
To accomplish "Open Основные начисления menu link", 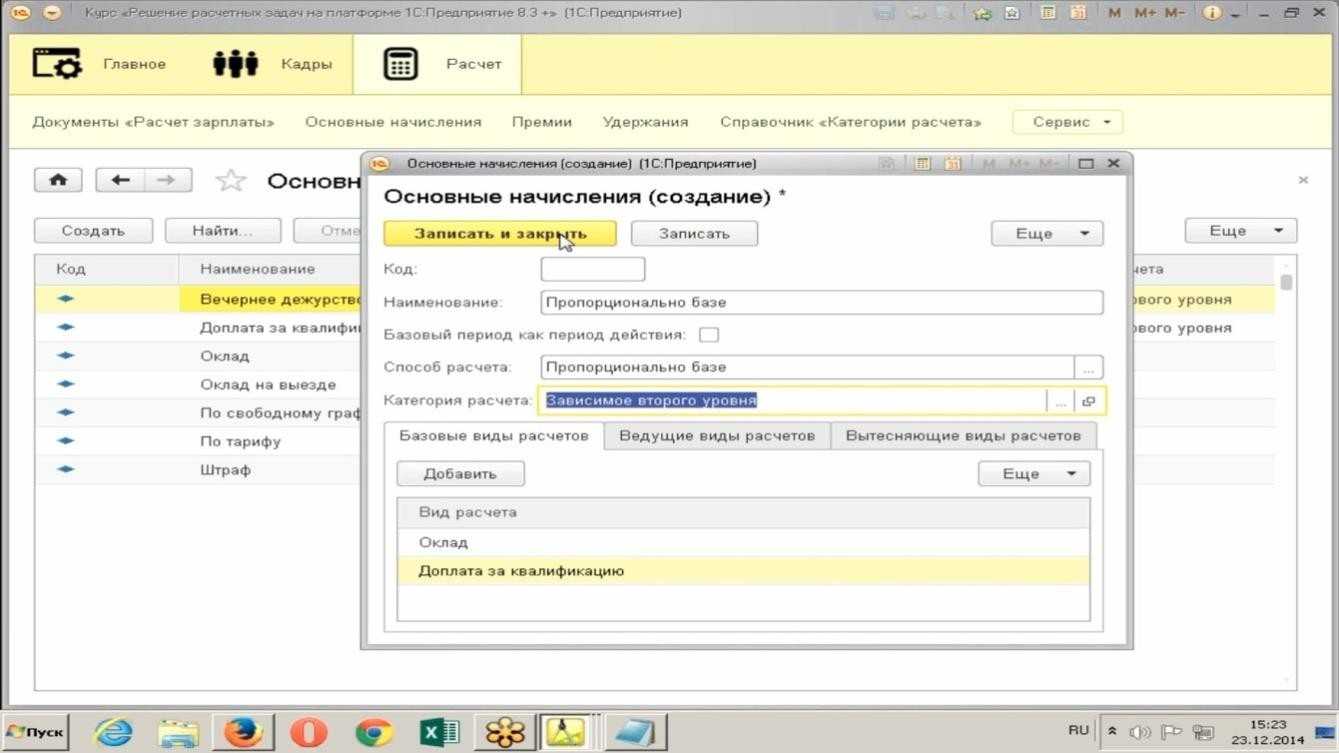I will 393,122.
